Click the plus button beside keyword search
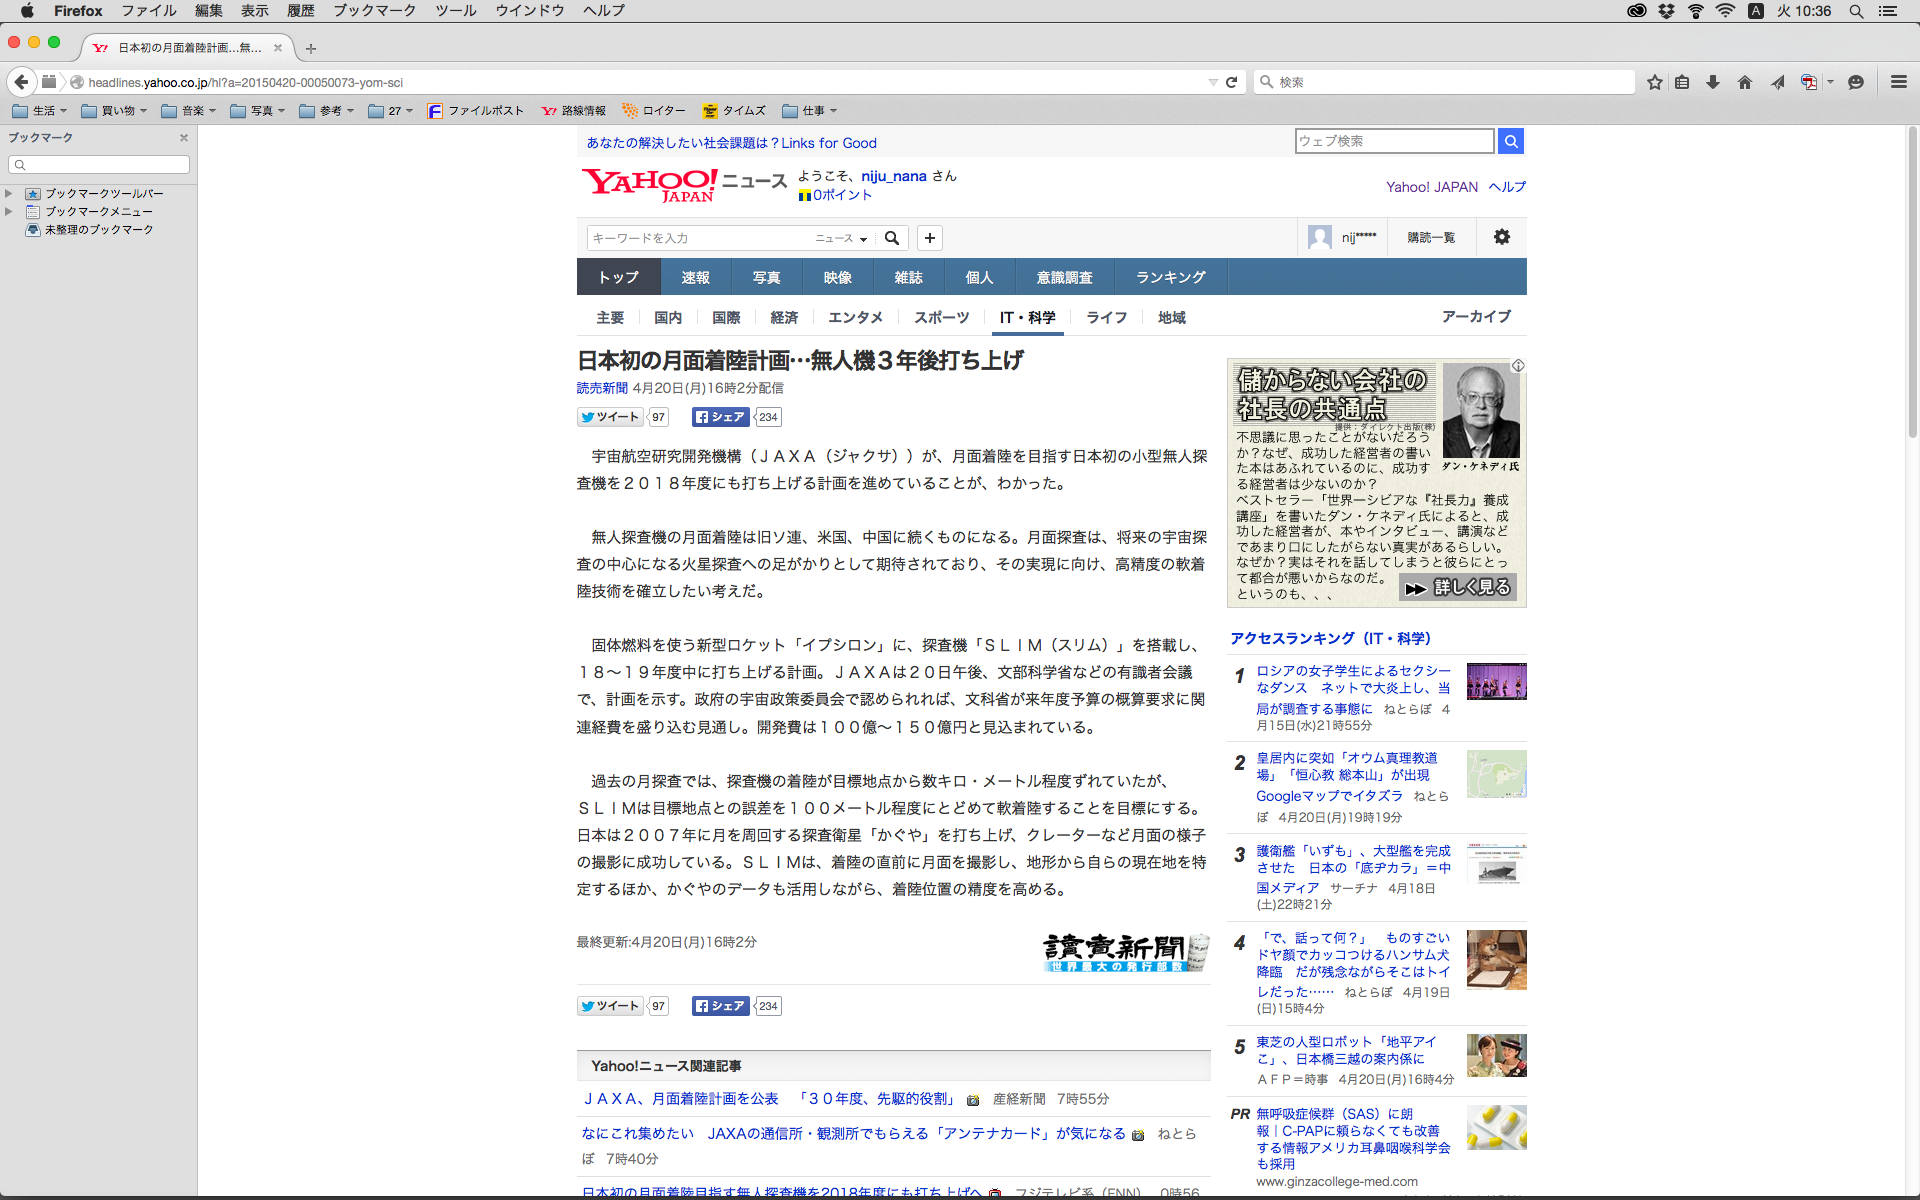 tap(930, 238)
